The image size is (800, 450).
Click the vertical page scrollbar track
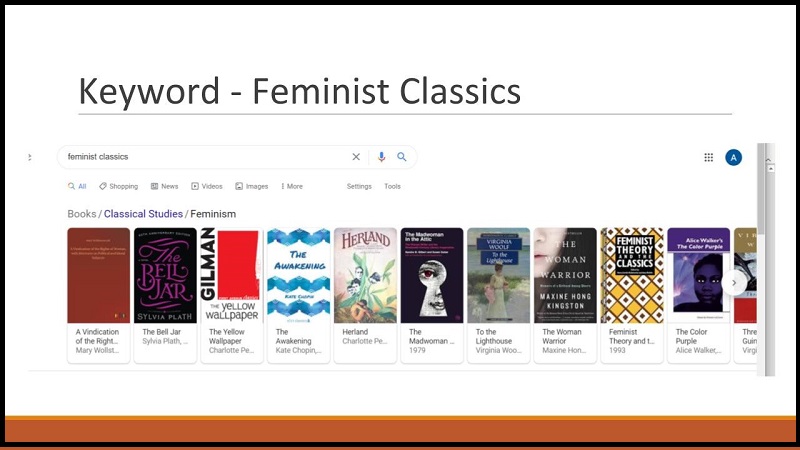point(770,274)
